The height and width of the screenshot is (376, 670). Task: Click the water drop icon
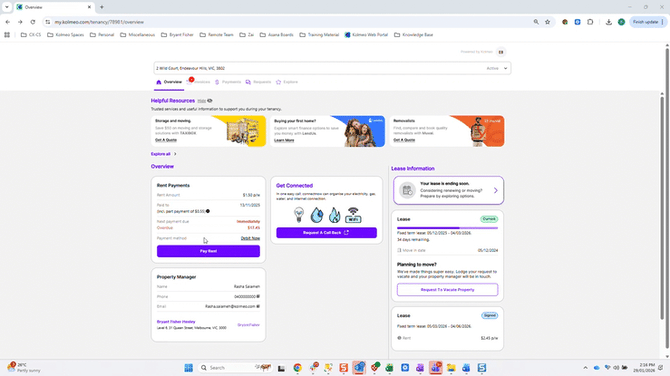317,215
